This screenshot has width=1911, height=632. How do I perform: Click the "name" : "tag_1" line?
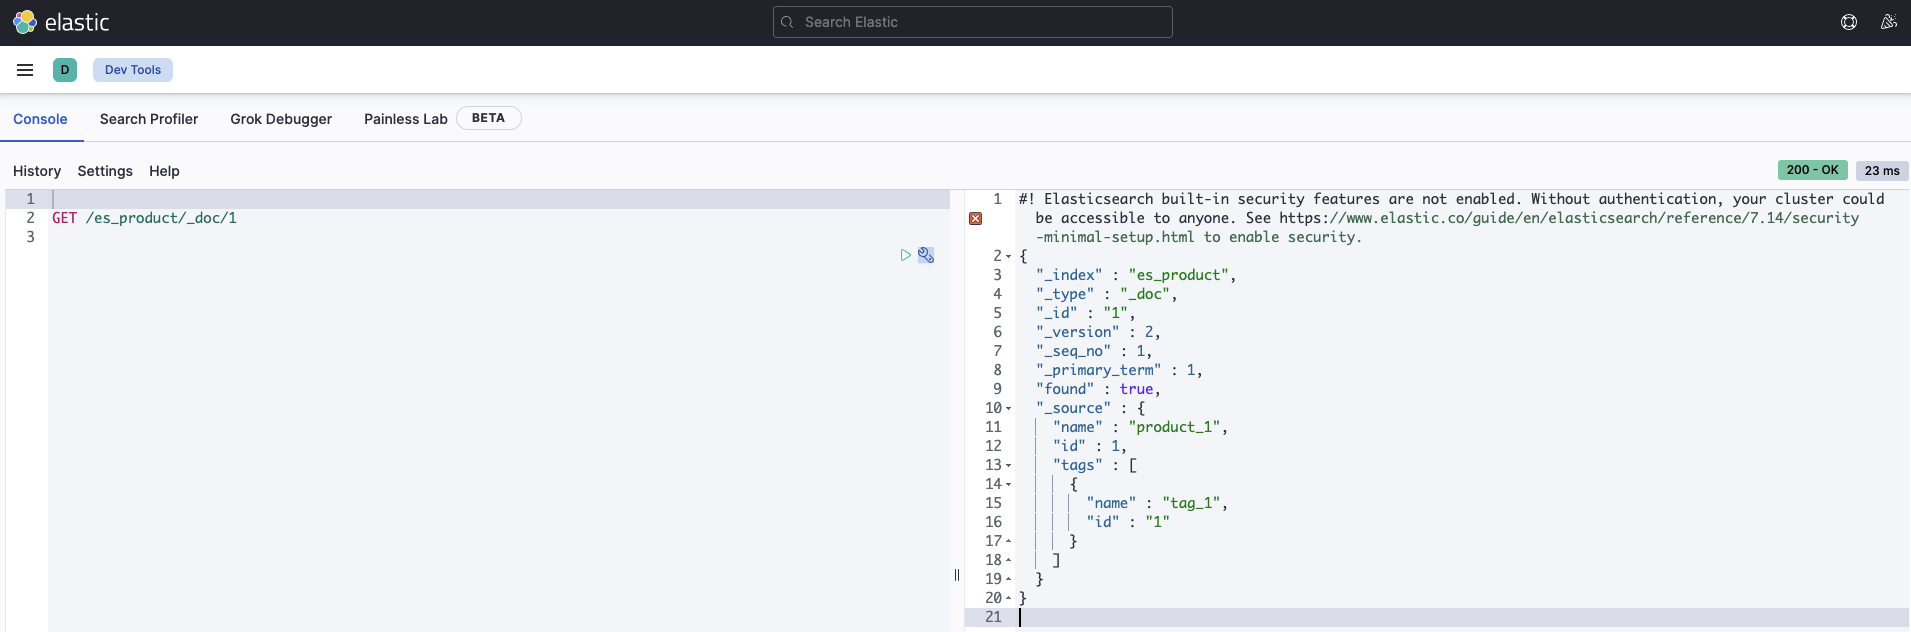(x=1157, y=503)
